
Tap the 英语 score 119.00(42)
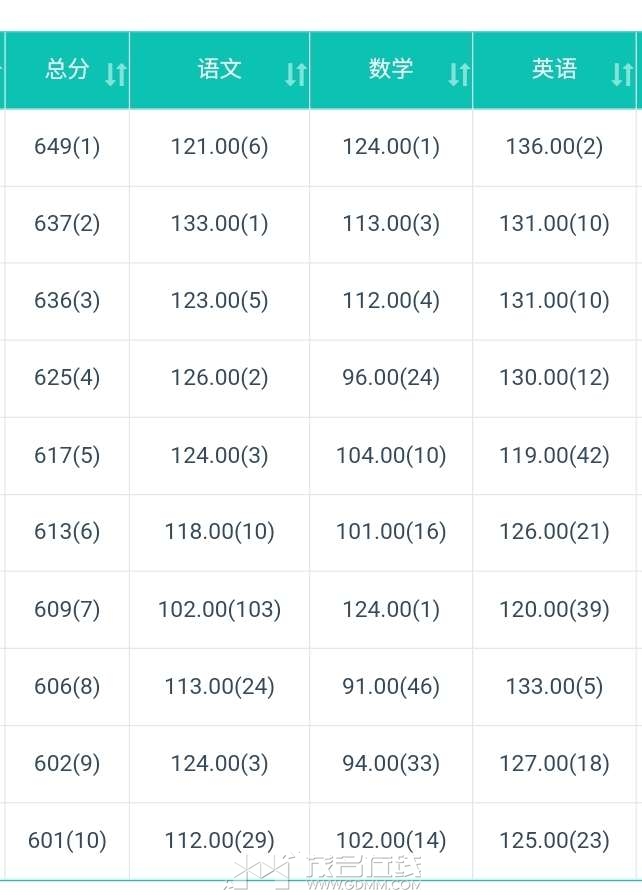pyautogui.click(x=555, y=455)
